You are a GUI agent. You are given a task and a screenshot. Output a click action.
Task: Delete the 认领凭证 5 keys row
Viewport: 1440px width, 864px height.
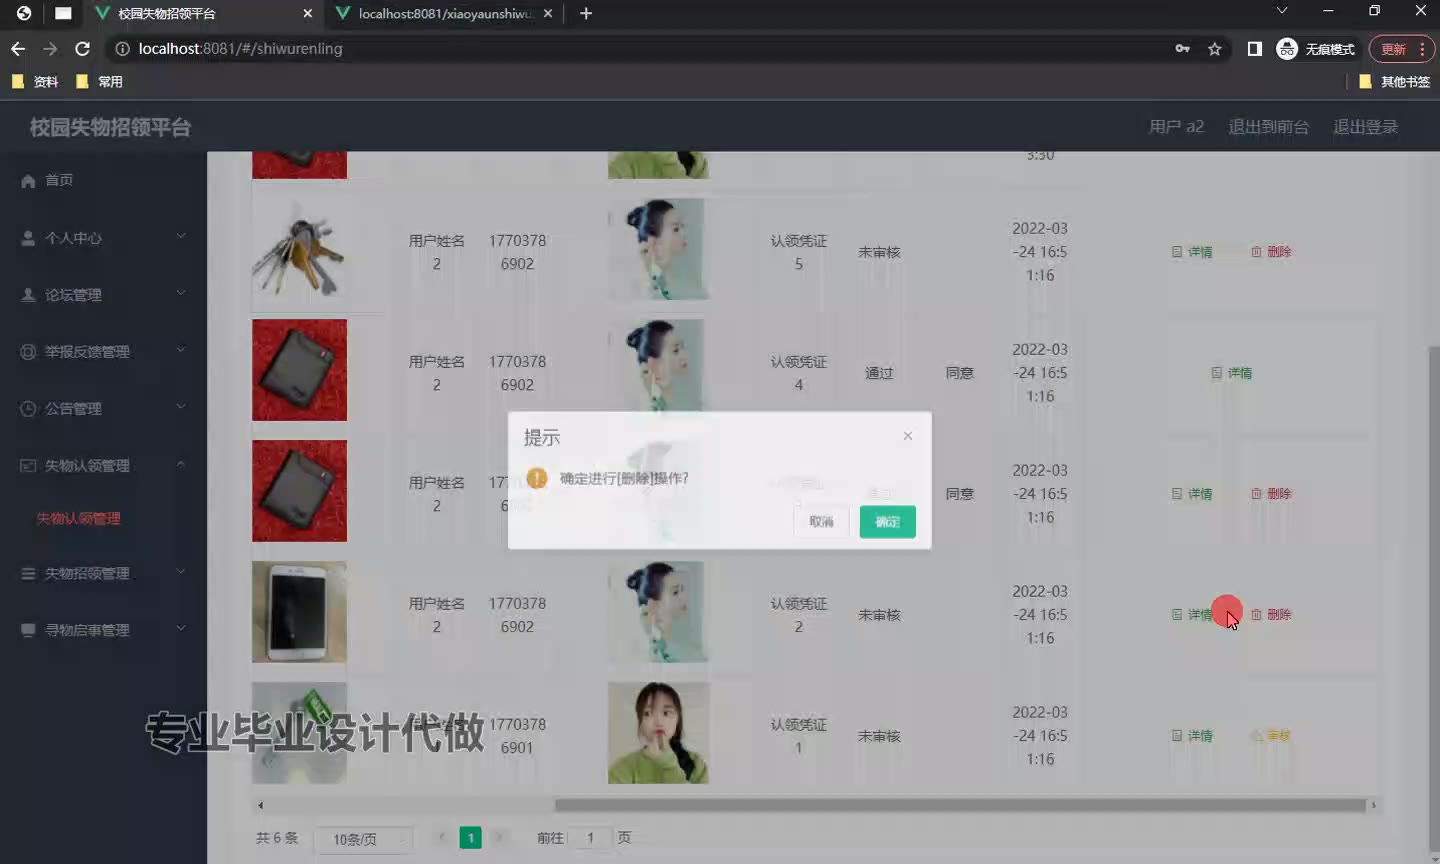click(x=1271, y=252)
